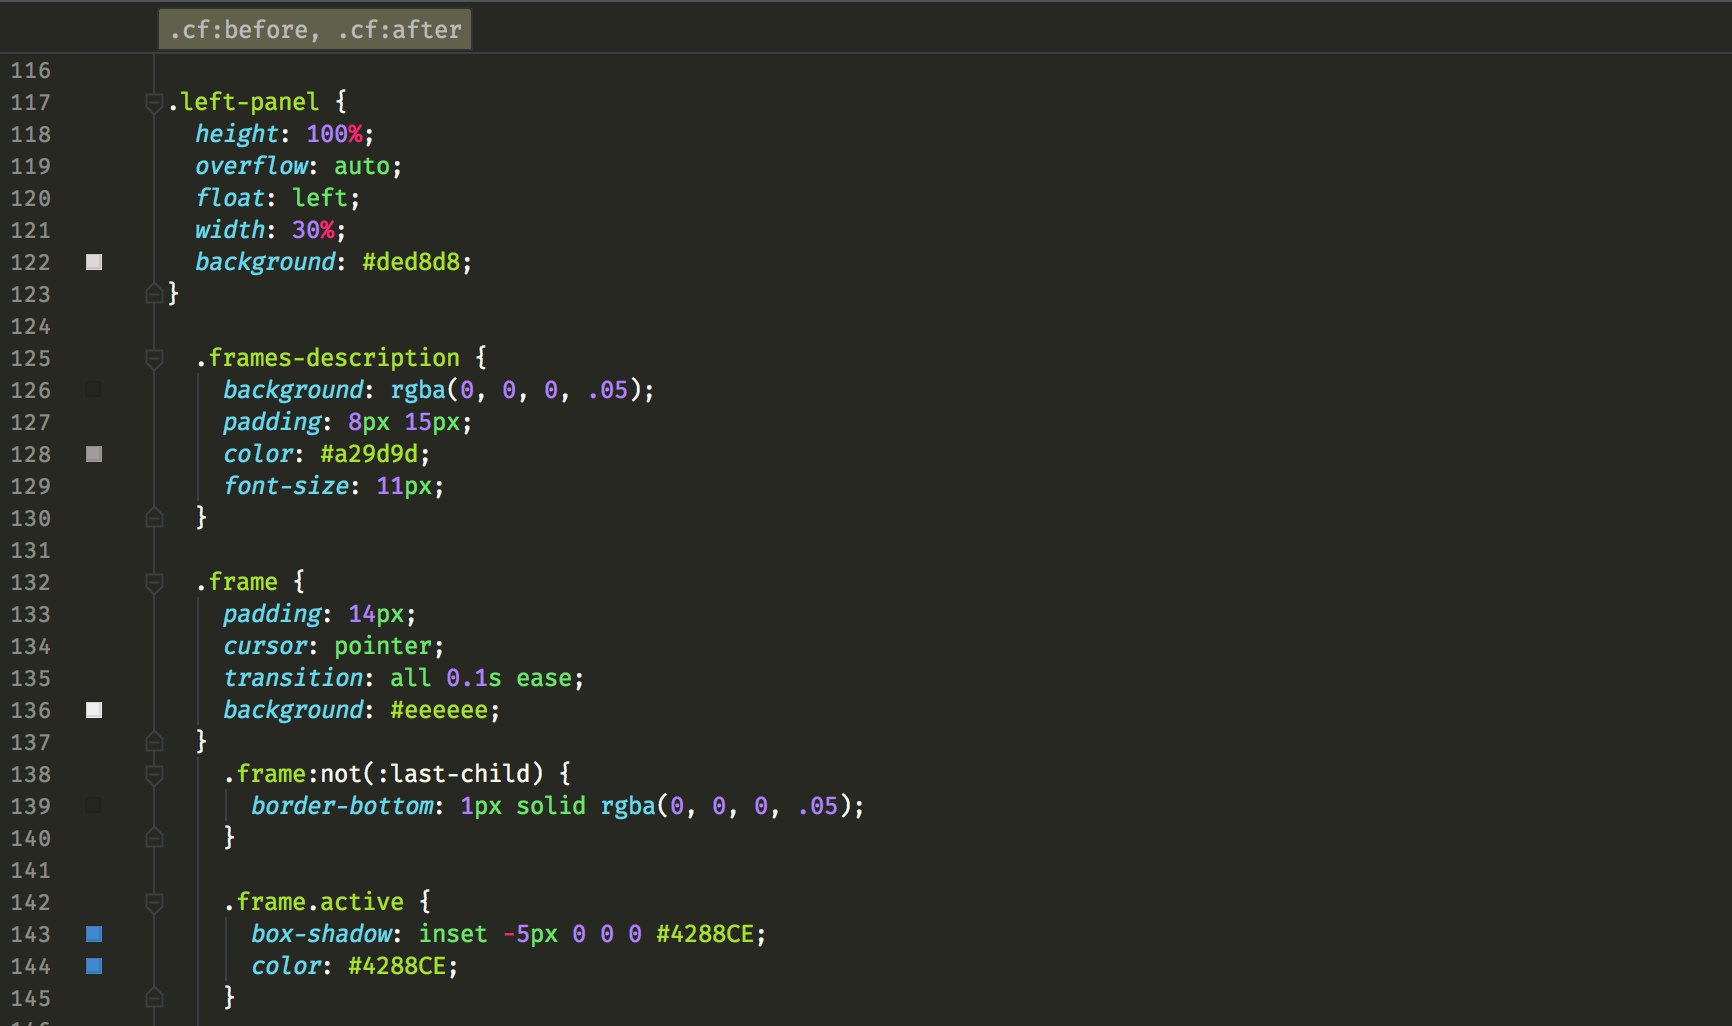The image size is (1732, 1026).
Task: Collapse the .frame.active rule block
Action: click(x=155, y=902)
